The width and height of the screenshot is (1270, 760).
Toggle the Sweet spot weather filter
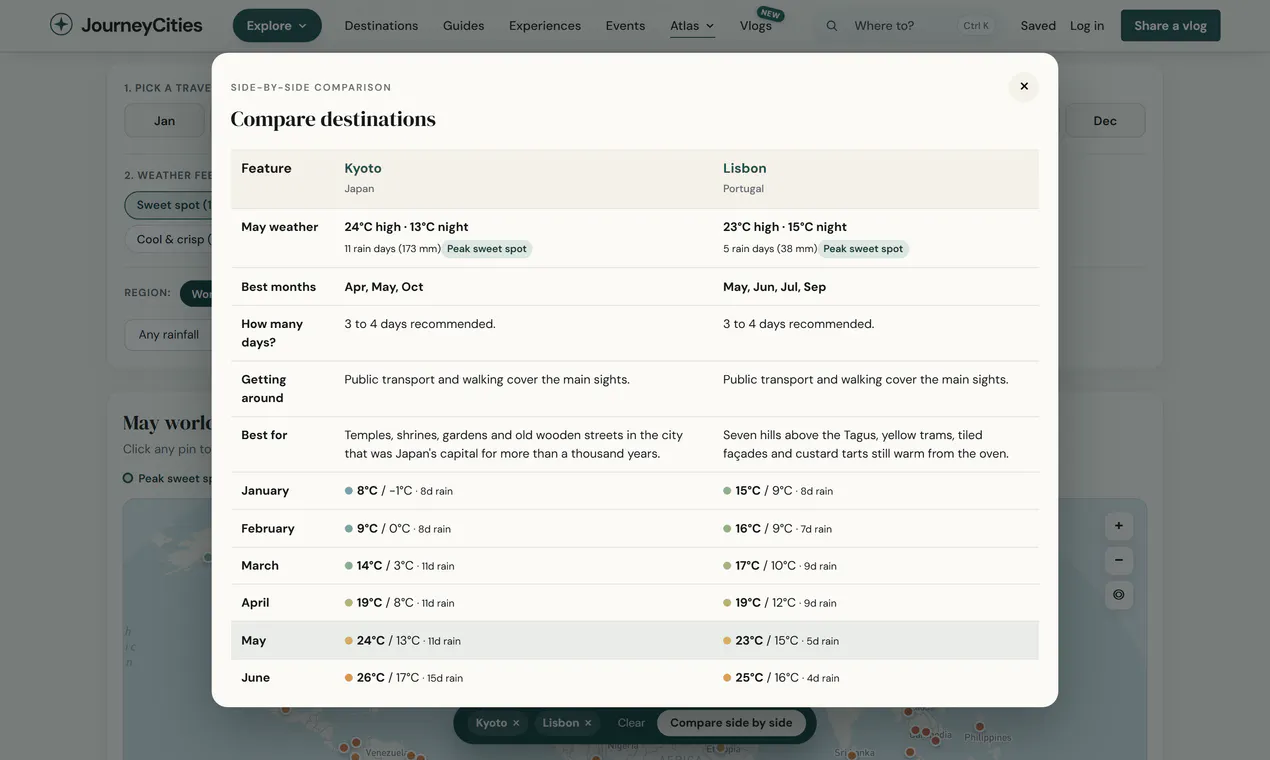170,205
